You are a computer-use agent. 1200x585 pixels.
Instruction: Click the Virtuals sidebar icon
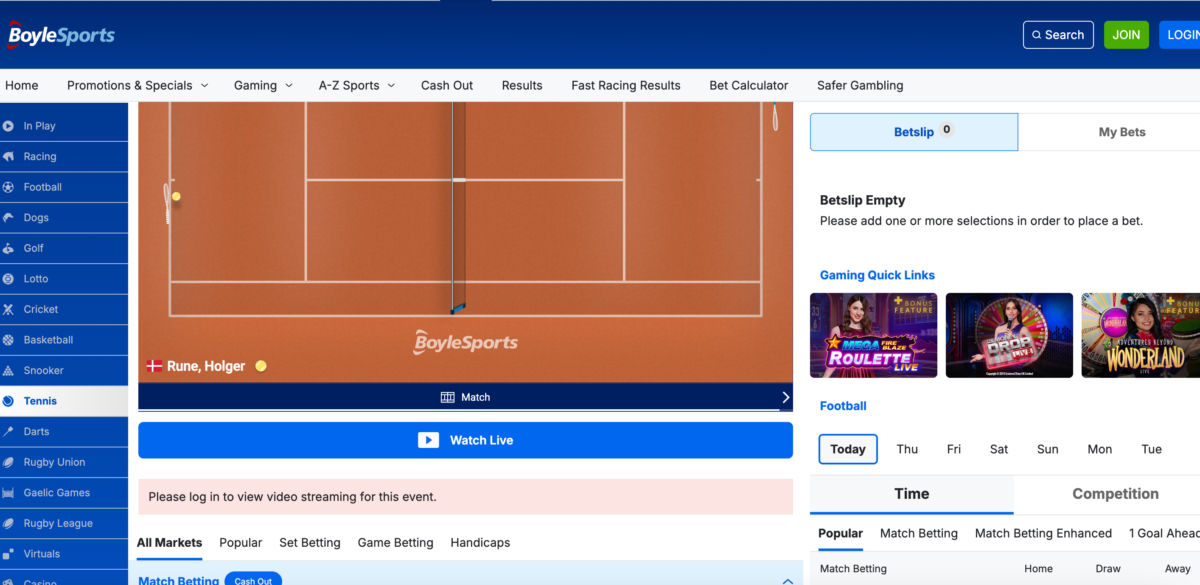coord(9,554)
